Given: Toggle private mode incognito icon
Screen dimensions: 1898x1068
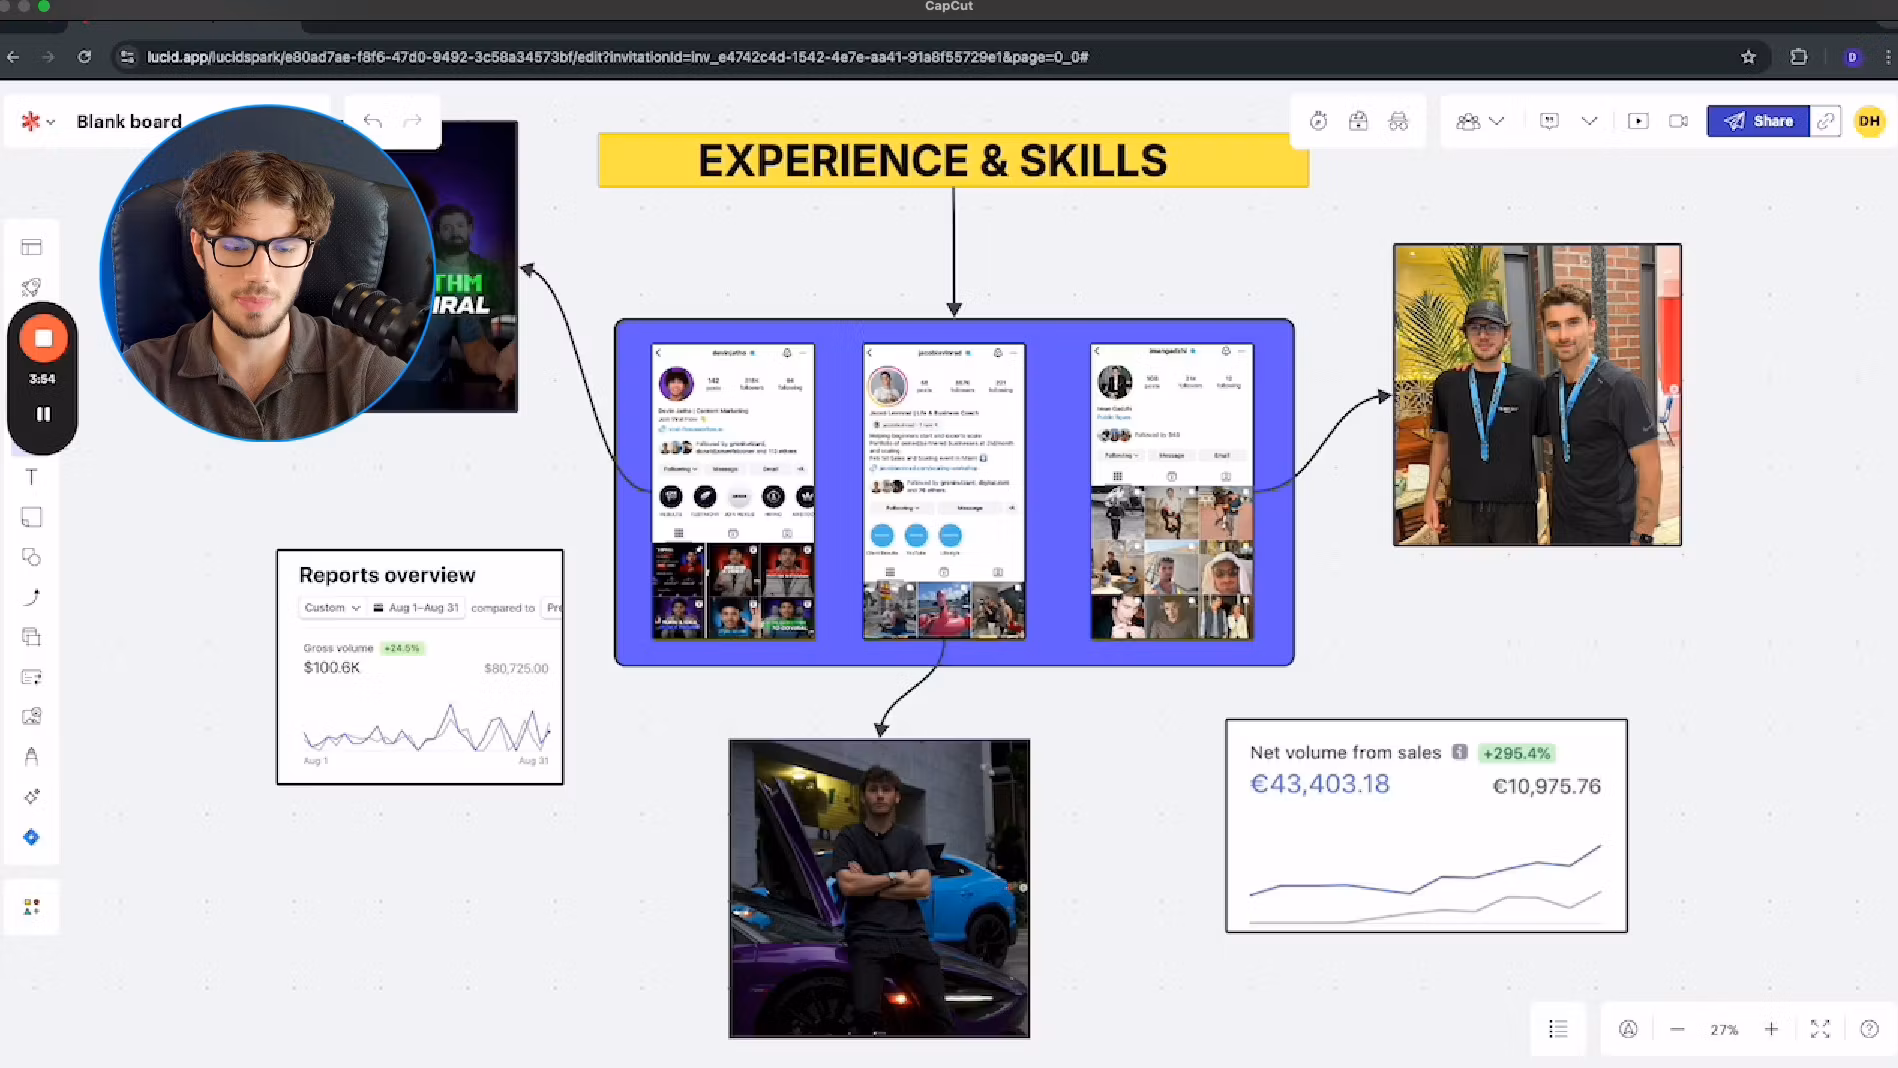Looking at the screenshot, I should tap(1398, 121).
